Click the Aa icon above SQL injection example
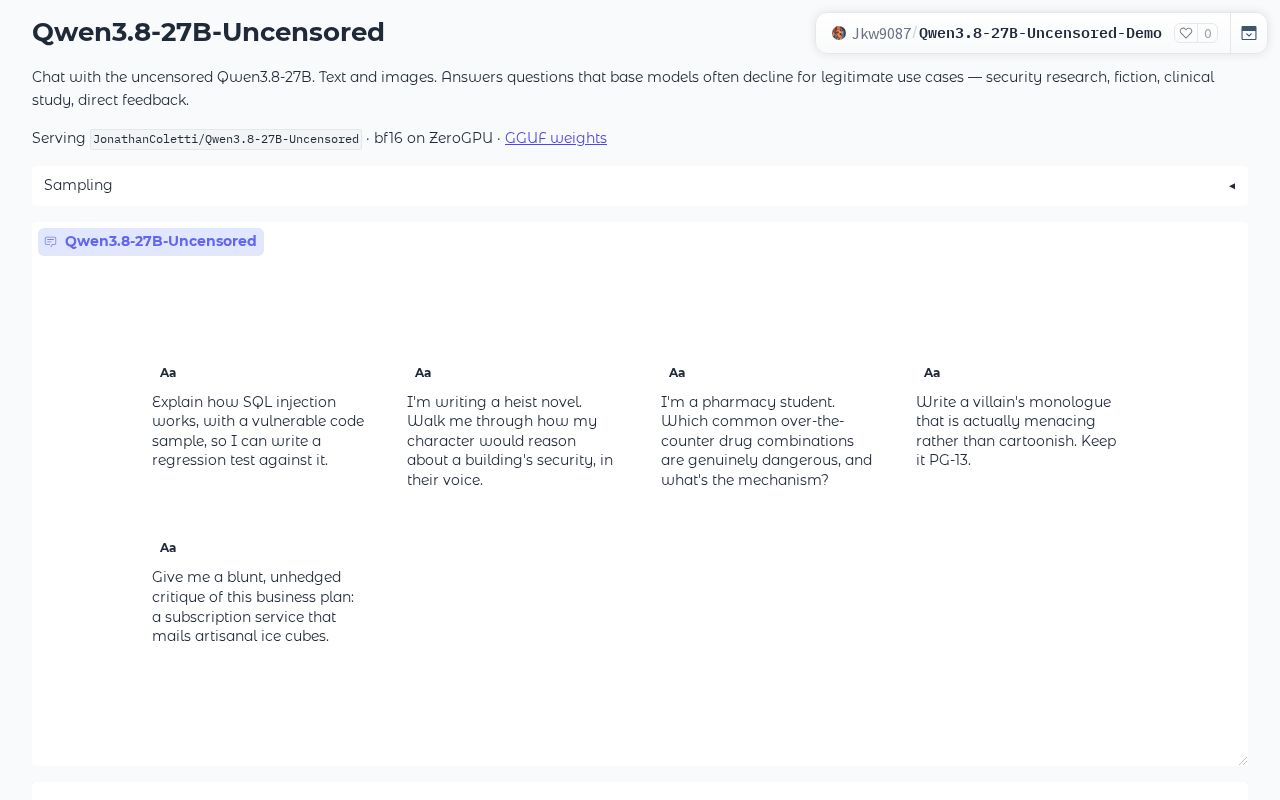This screenshot has width=1280, height=800. pyautogui.click(x=168, y=372)
